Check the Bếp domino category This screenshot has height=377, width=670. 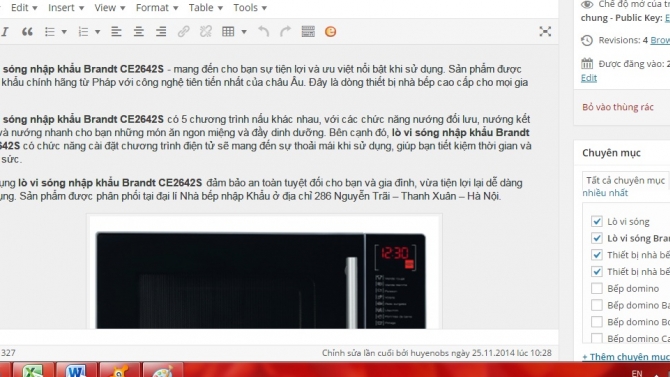click(x=597, y=288)
